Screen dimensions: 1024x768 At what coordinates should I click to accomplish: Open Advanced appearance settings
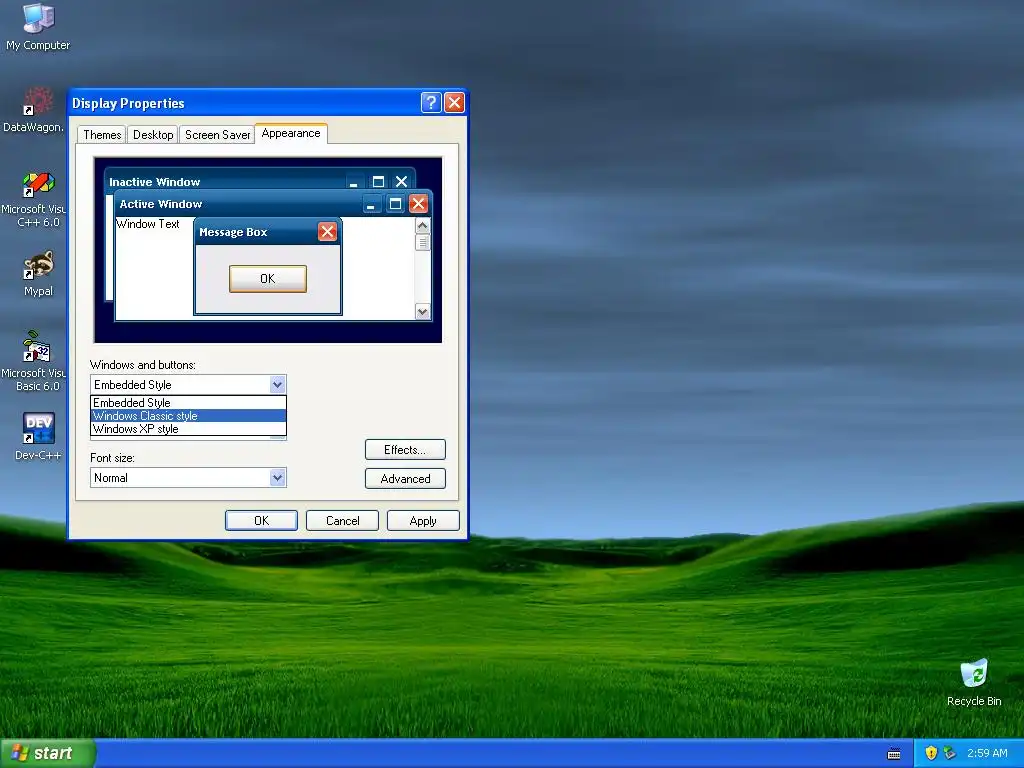coord(405,479)
